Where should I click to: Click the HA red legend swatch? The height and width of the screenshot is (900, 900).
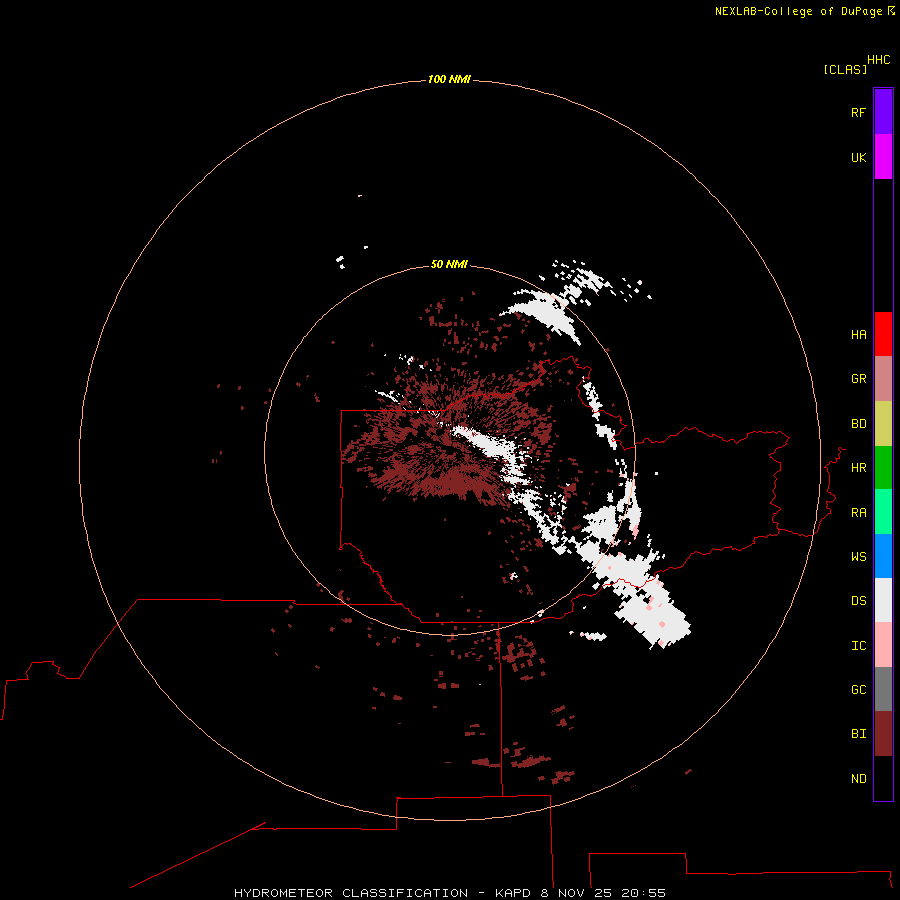point(883,334)
